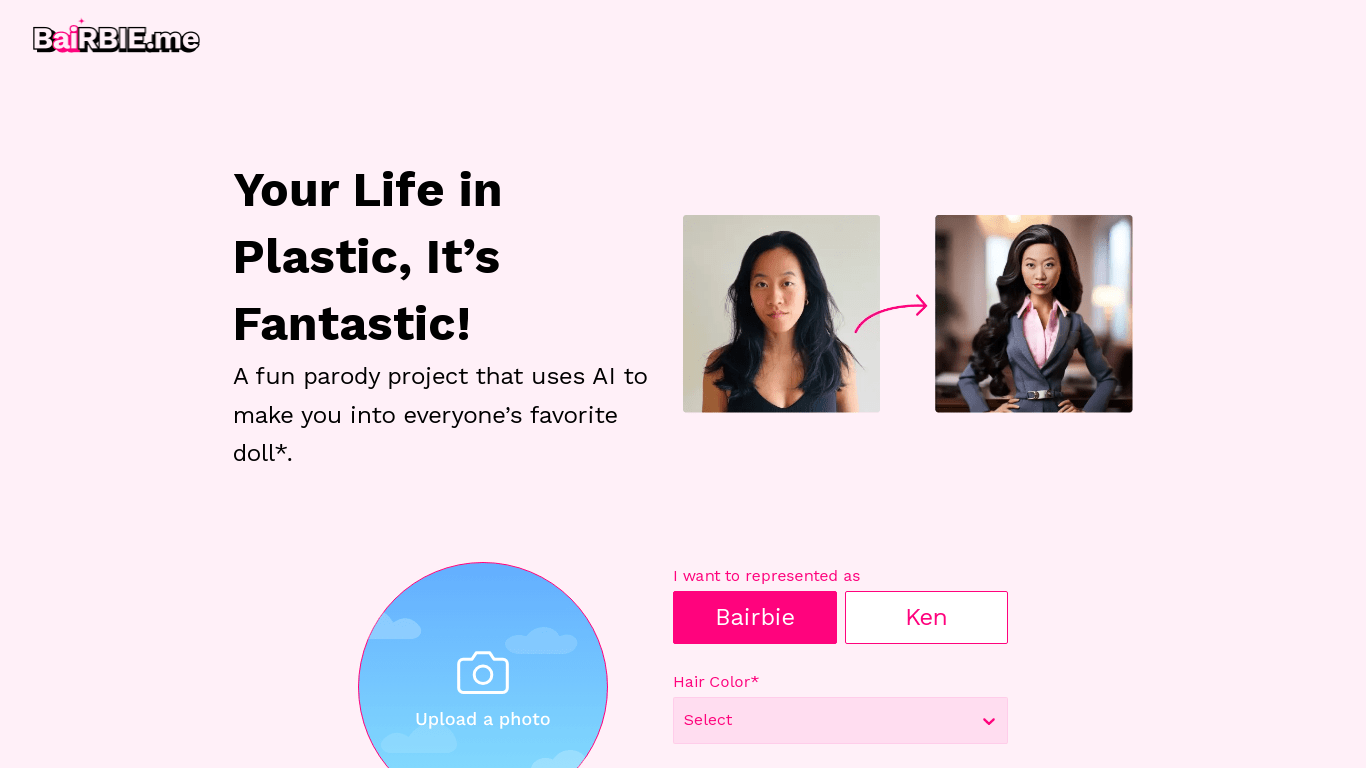Open the Hair Color dropdown
This screenshot has height=768, width=1366.
coord(840,720)
